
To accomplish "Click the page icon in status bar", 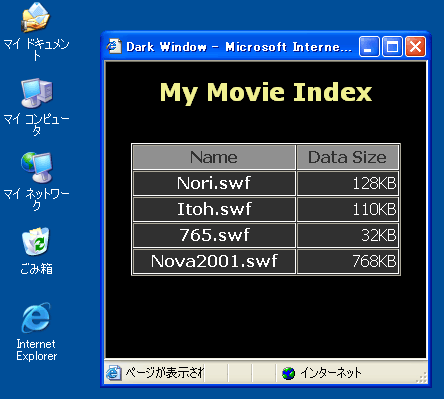I will (114, 372).
